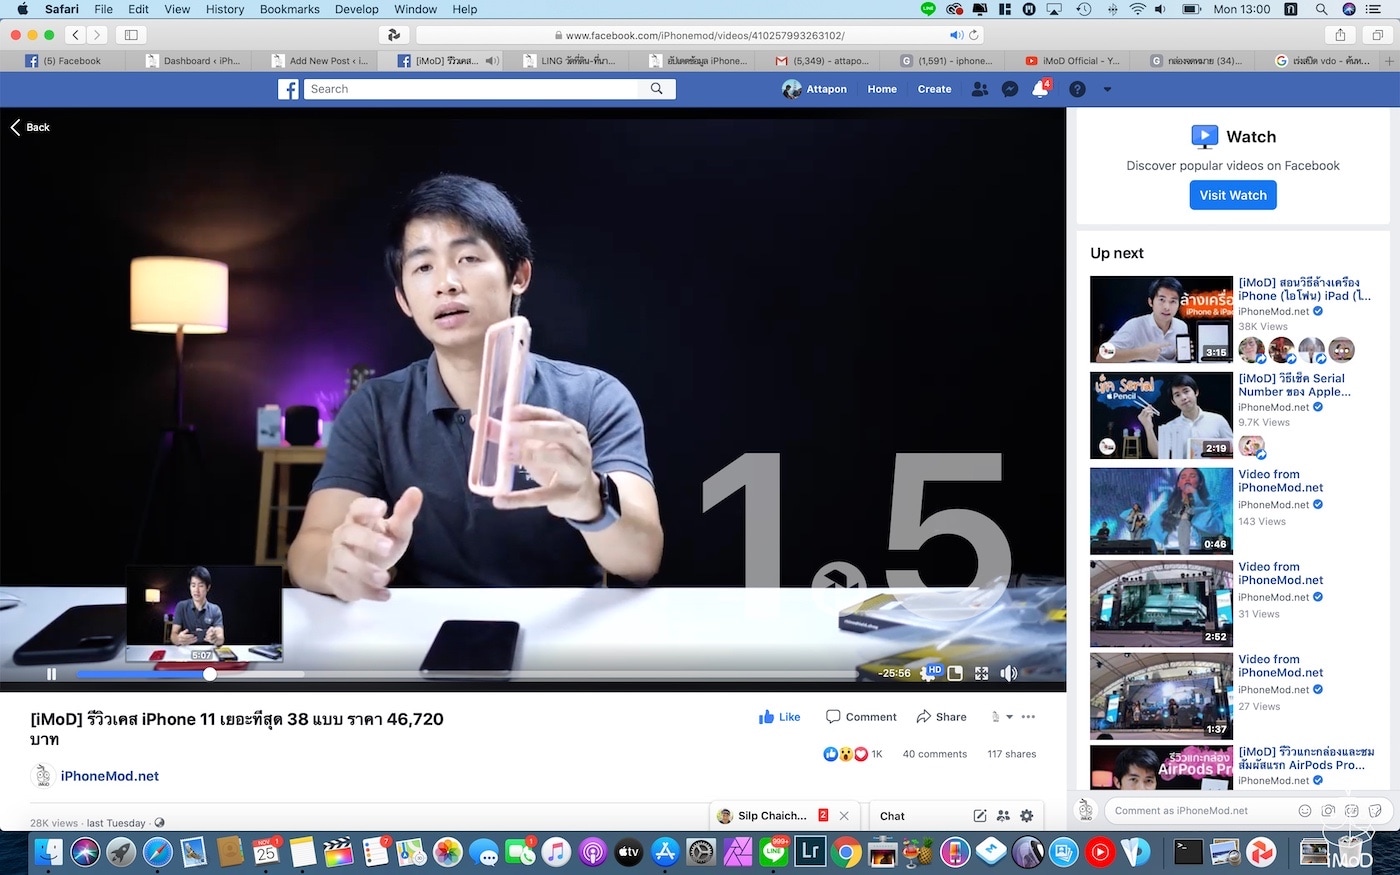Click the chat settings gear icon
This screenshot has width=1400, height=875.
click(x=1026, y=816)
